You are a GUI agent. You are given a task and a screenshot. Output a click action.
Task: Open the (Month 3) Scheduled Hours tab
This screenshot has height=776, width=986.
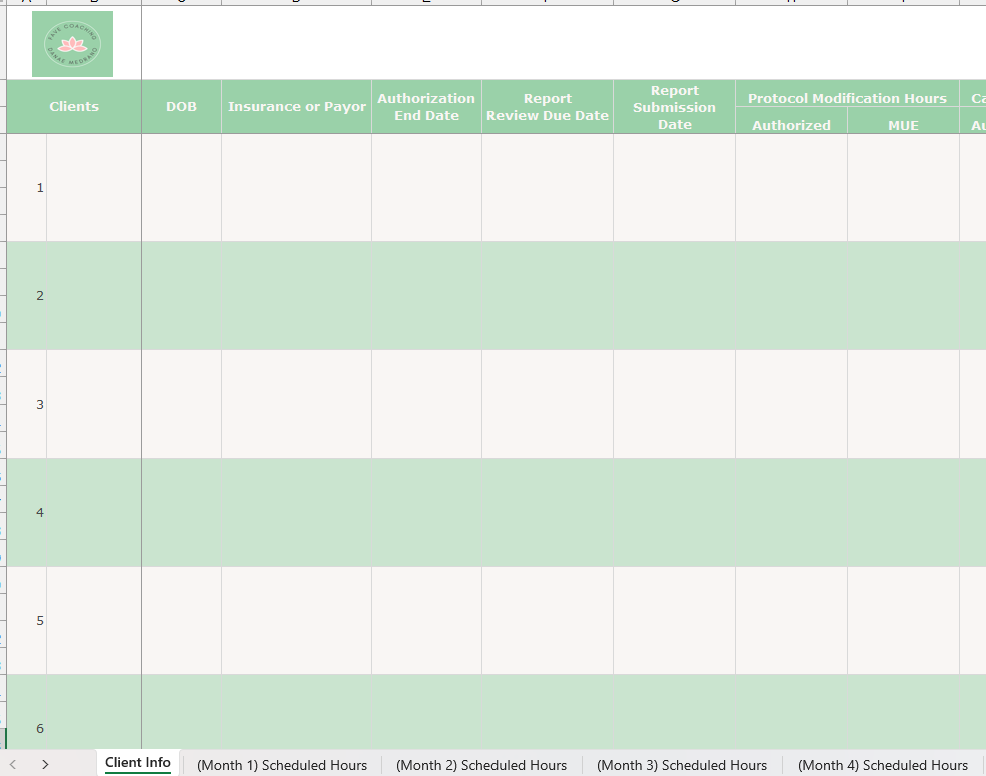click(x=682, y=765)
